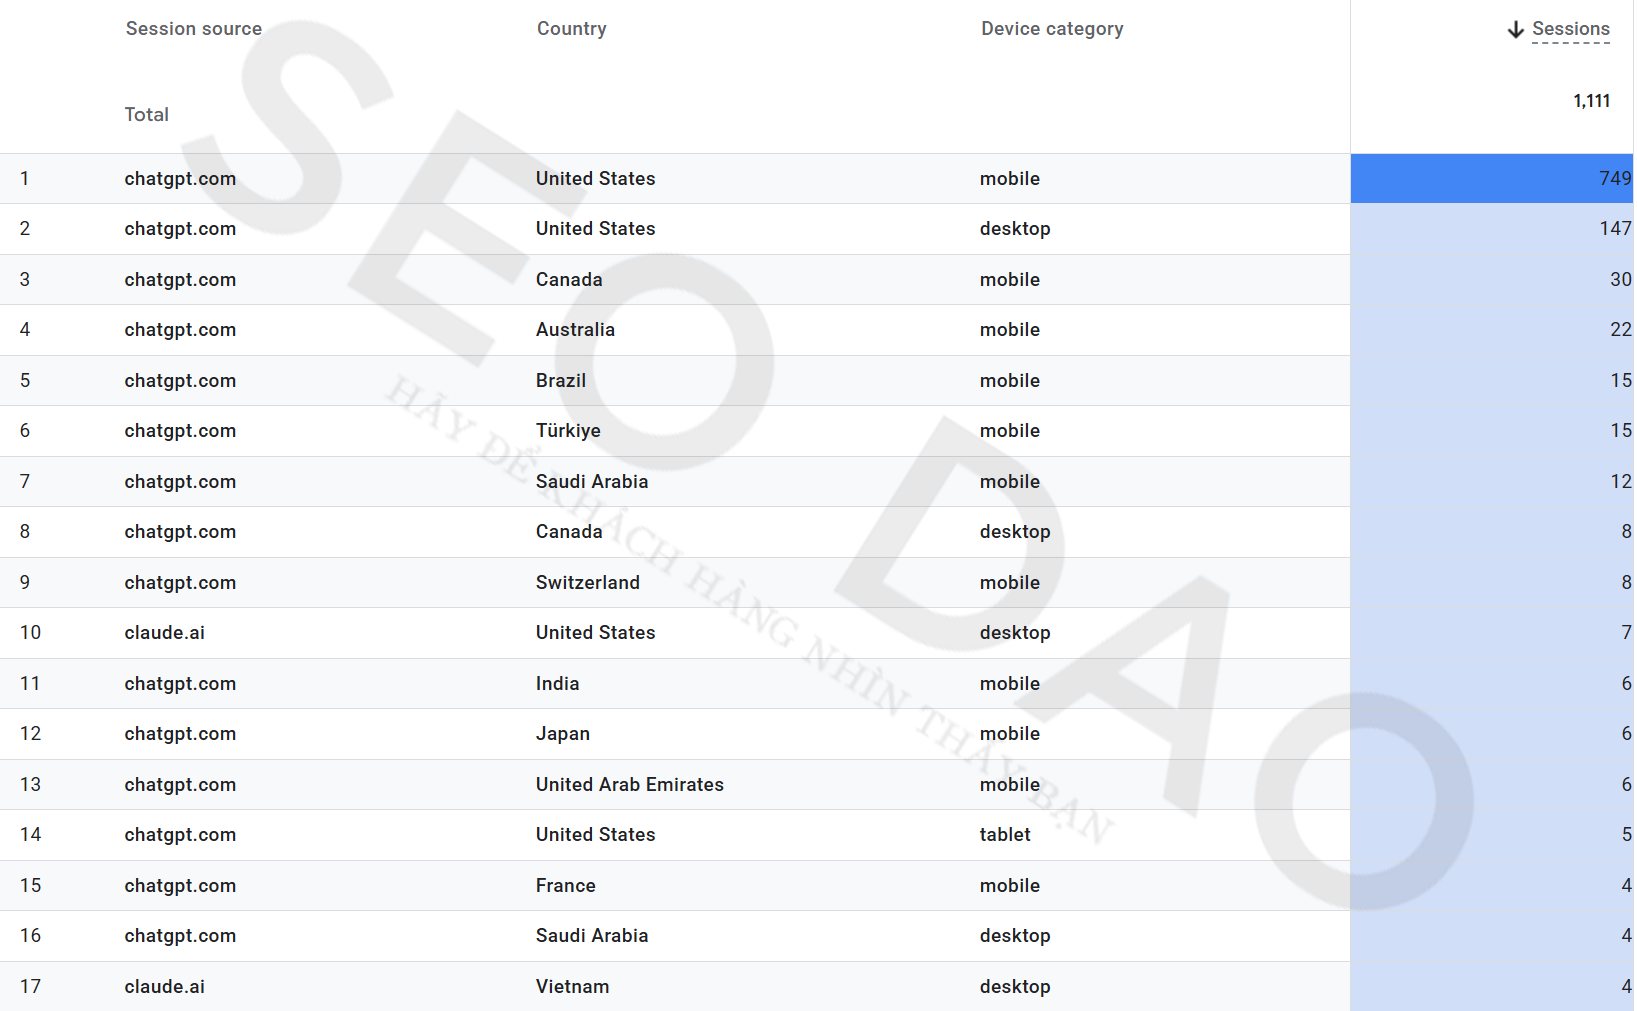Click mobile device cell in row 1
Viewport: 1637px width, 1011px height.
[x=1010, y=179]
